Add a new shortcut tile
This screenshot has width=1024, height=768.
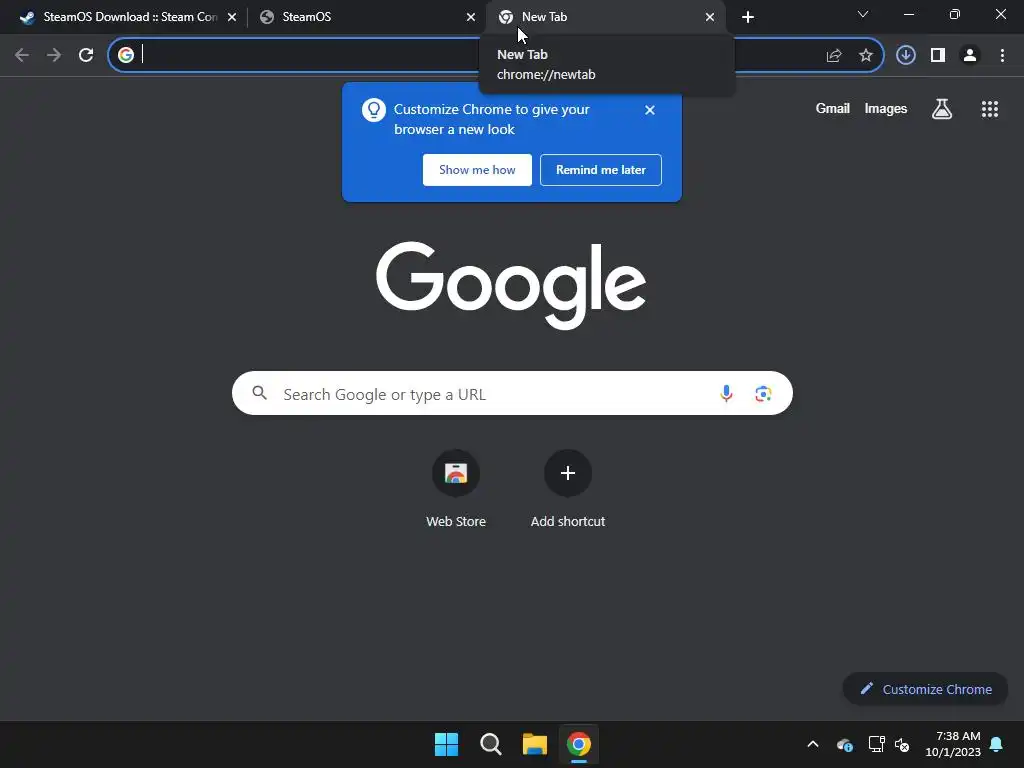coord(568,490)
